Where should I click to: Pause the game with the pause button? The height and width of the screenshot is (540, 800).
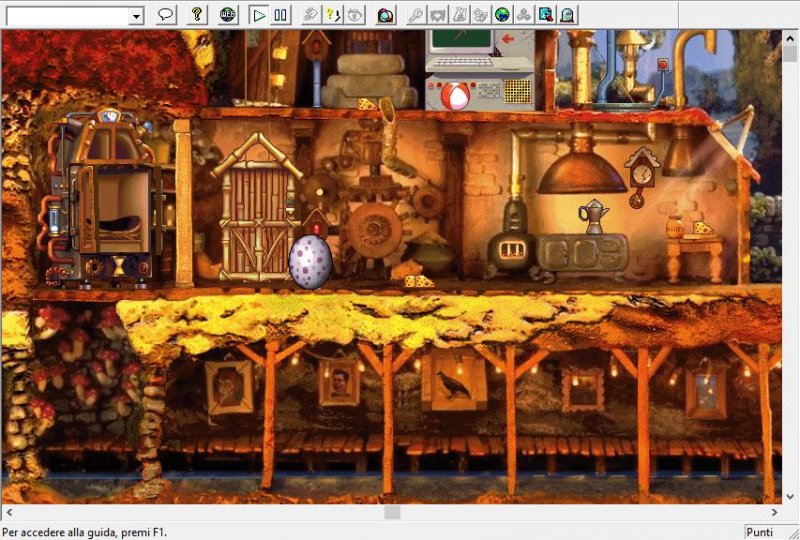[x=280, y=15]
